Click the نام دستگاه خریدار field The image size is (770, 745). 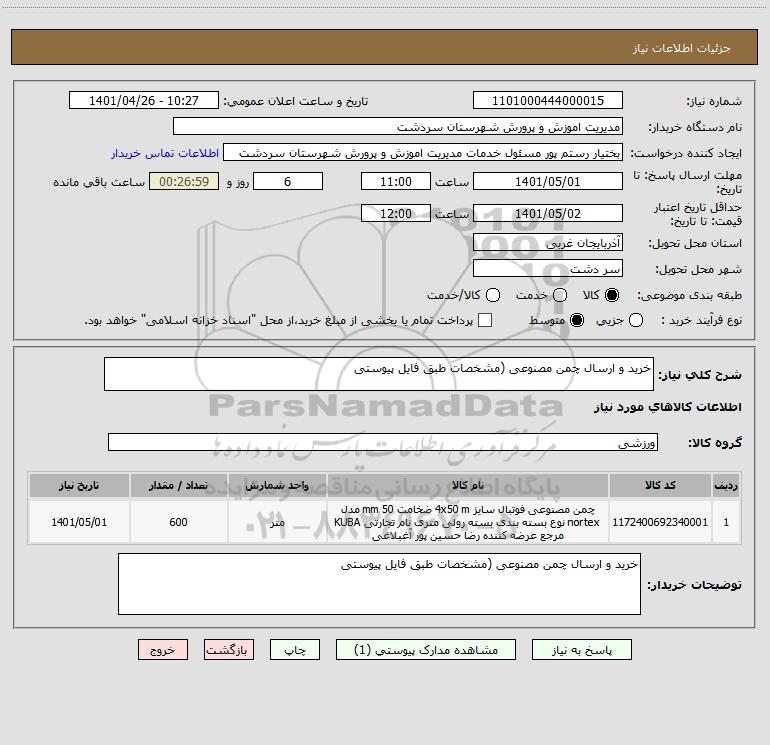[398, 126]
